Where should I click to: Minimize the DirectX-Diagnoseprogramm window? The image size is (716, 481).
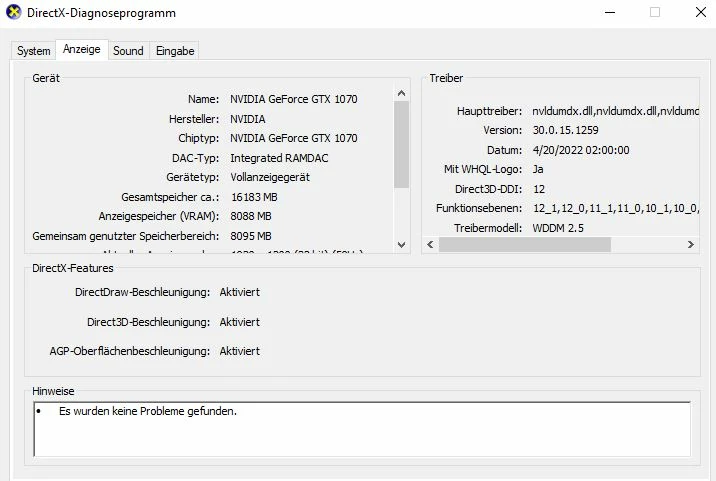click(x=610, y=12)
